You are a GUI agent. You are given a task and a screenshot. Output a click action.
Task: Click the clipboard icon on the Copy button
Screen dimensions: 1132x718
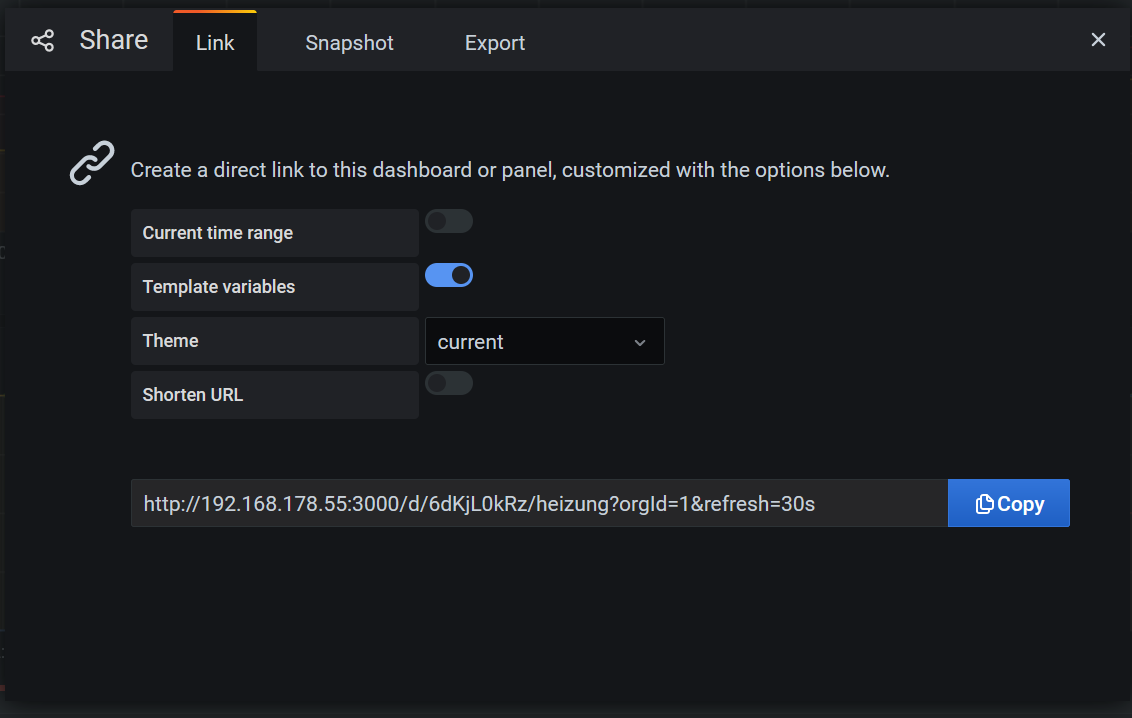tap(985, 504)
